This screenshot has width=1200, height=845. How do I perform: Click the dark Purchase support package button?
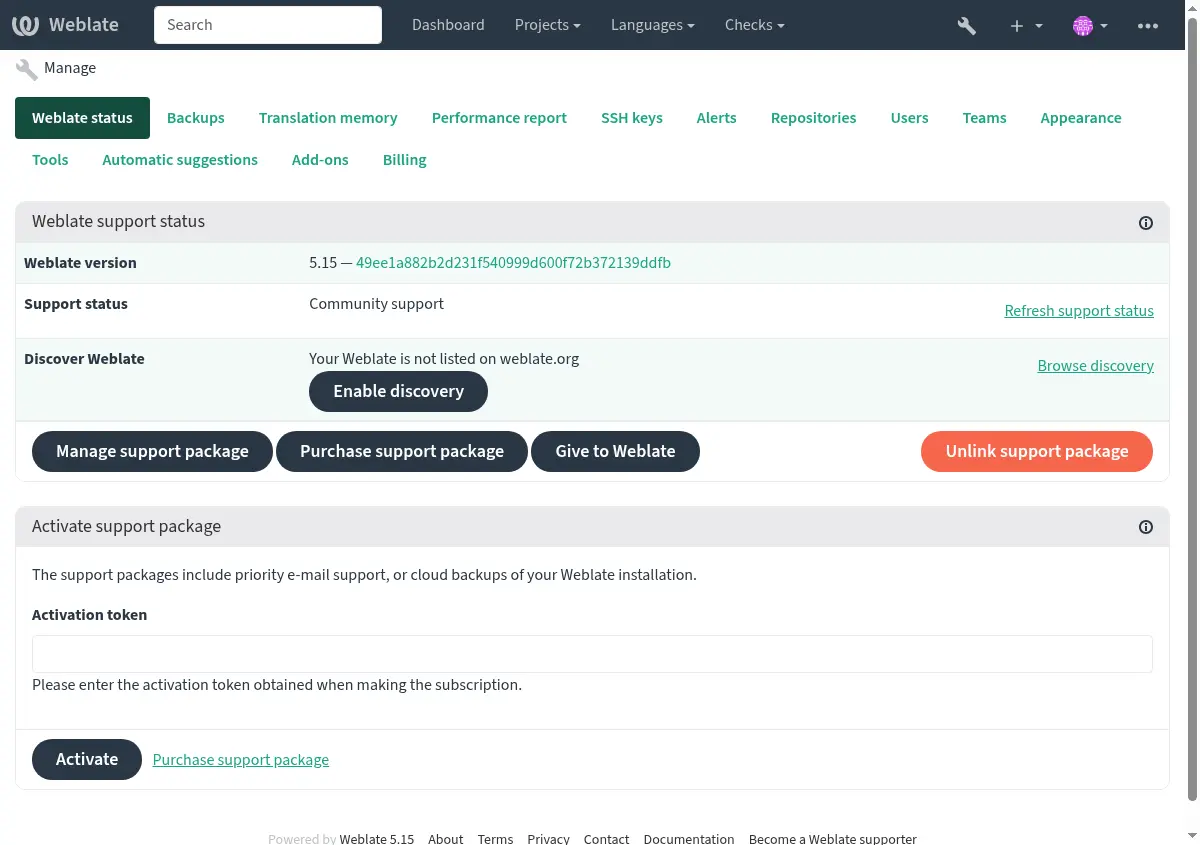click(x=402, y=452)
